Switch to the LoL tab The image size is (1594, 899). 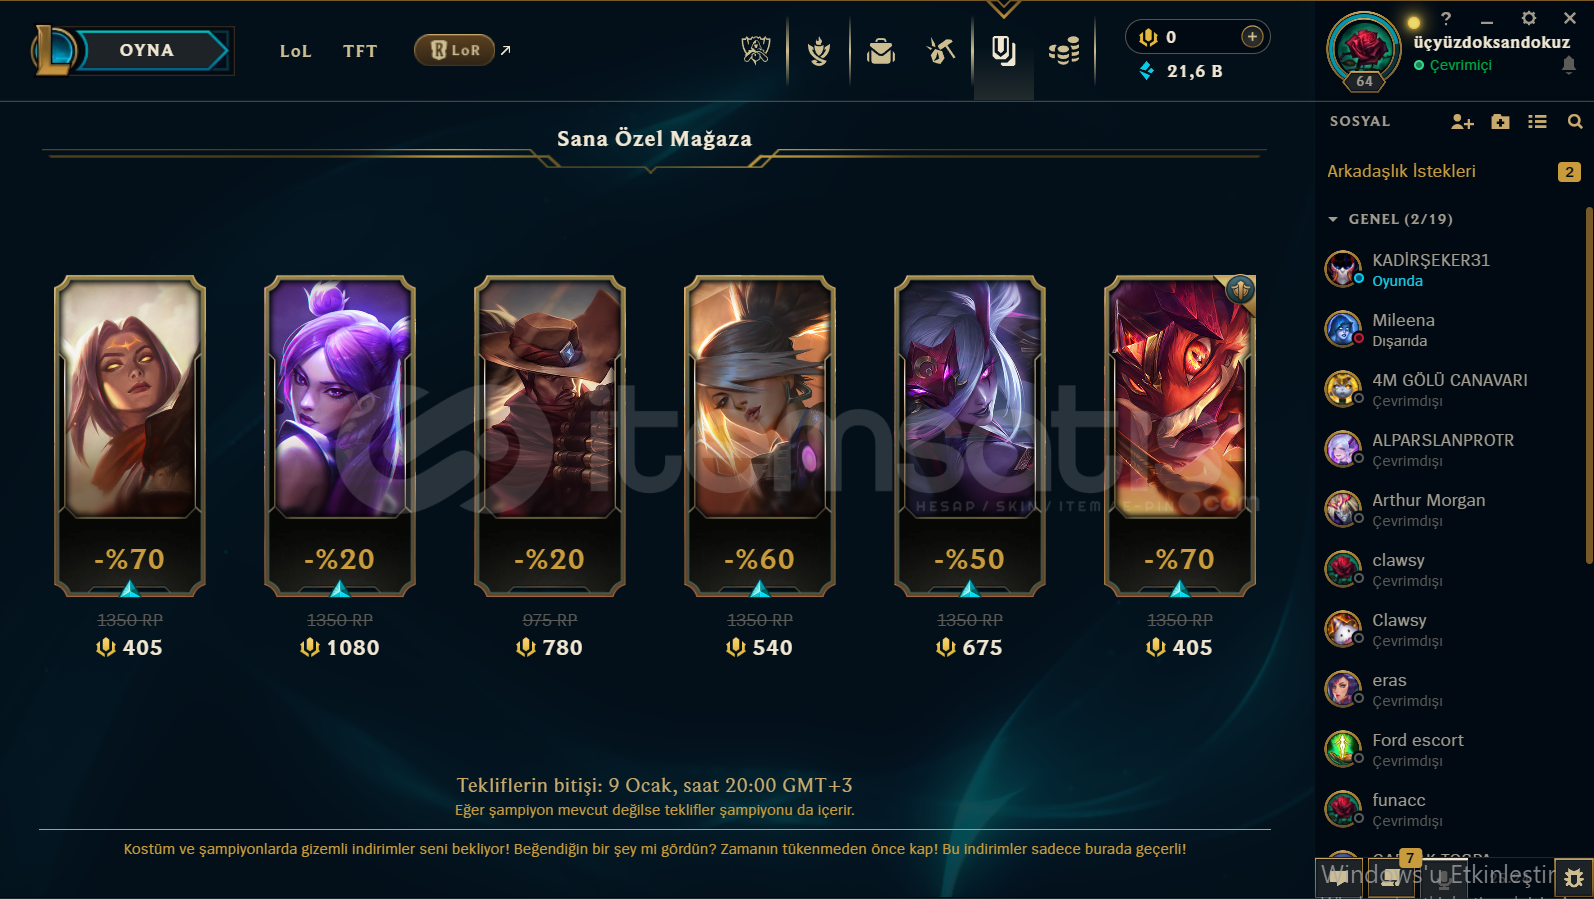tap(296, 51)
